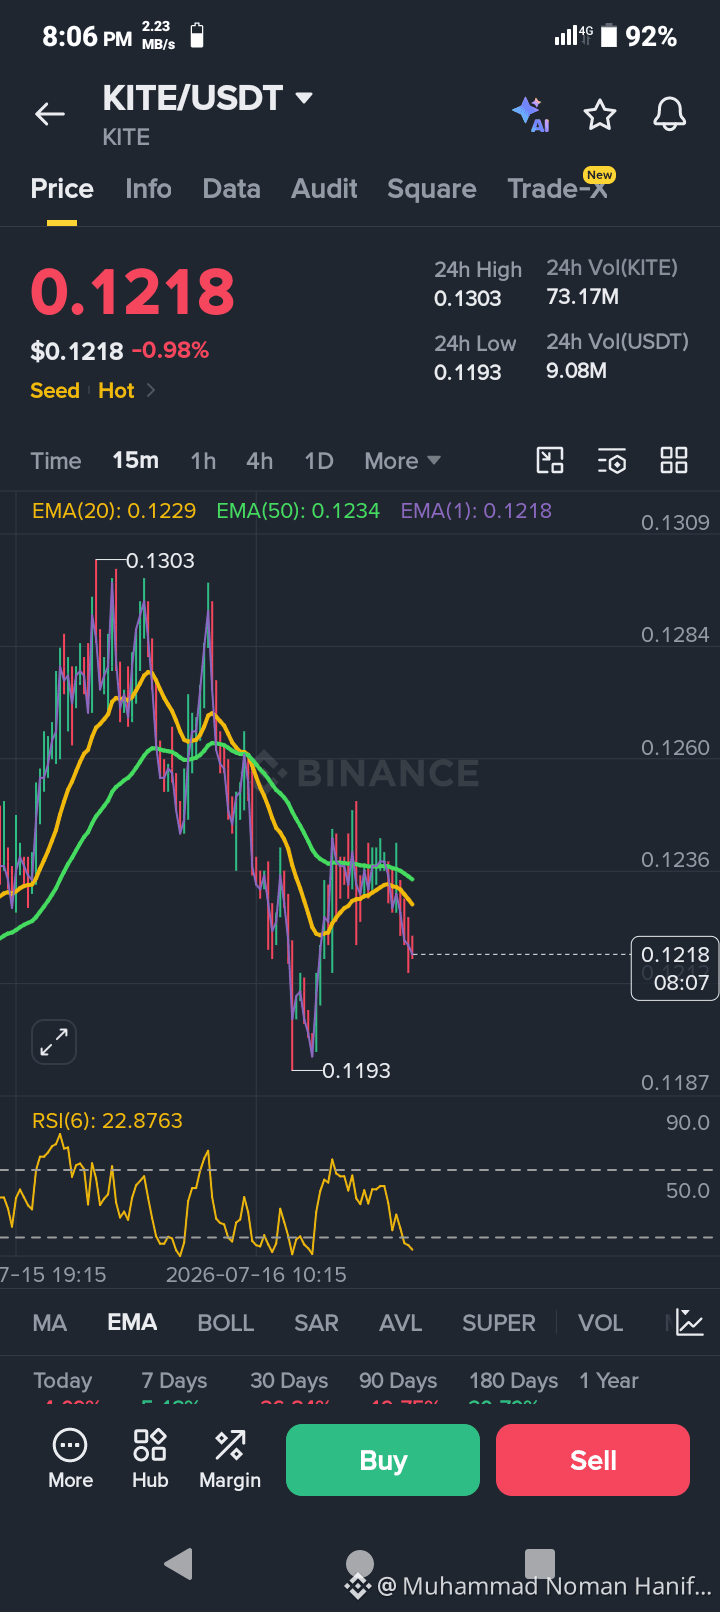Open the Seed Hot tag chevron
This screenshot has width=720, height=1612.
pos(151,390)
